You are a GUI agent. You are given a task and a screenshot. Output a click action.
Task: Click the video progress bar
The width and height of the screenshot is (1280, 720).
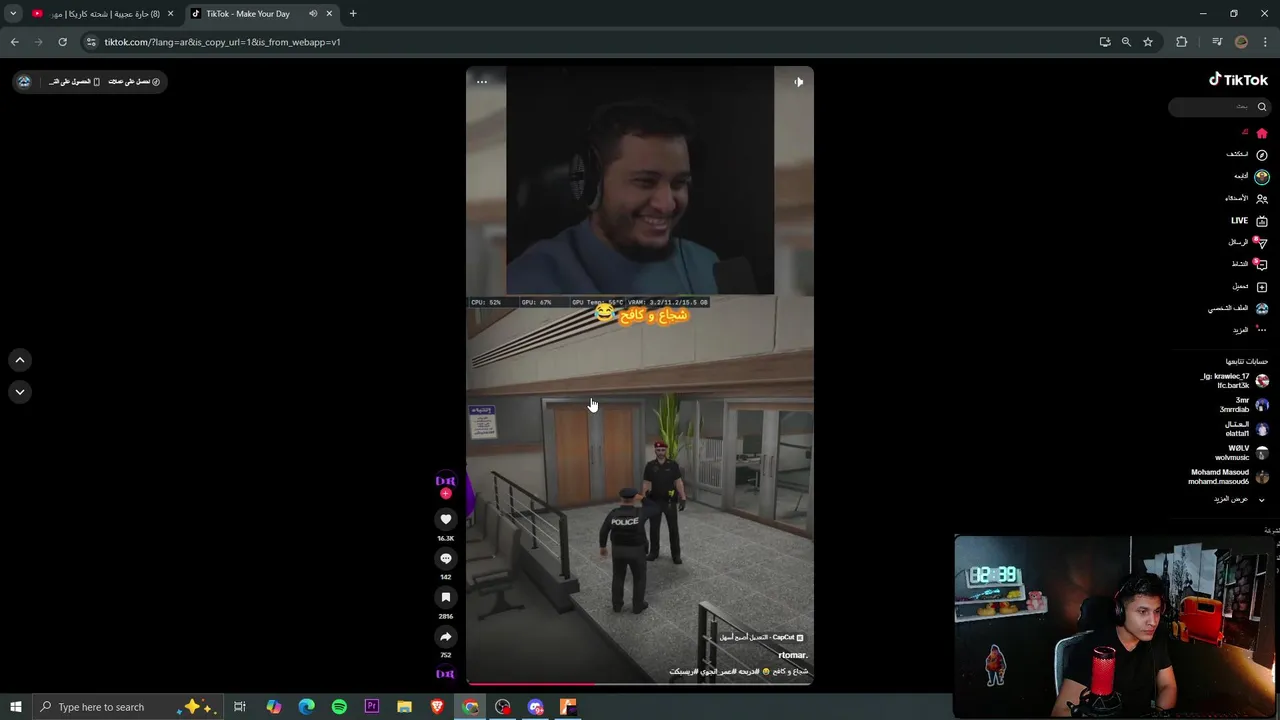point(640,685)
